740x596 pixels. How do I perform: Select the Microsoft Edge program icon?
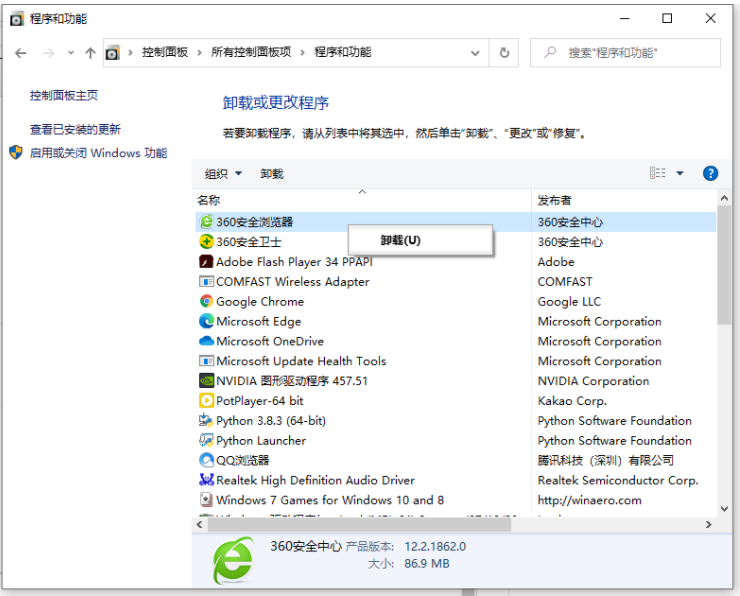(x=206, y=321)
